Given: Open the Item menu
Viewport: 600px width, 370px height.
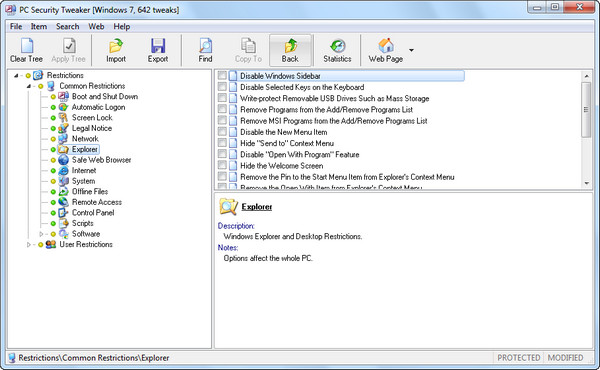Looking at the screenshot, I should [39, 26].
